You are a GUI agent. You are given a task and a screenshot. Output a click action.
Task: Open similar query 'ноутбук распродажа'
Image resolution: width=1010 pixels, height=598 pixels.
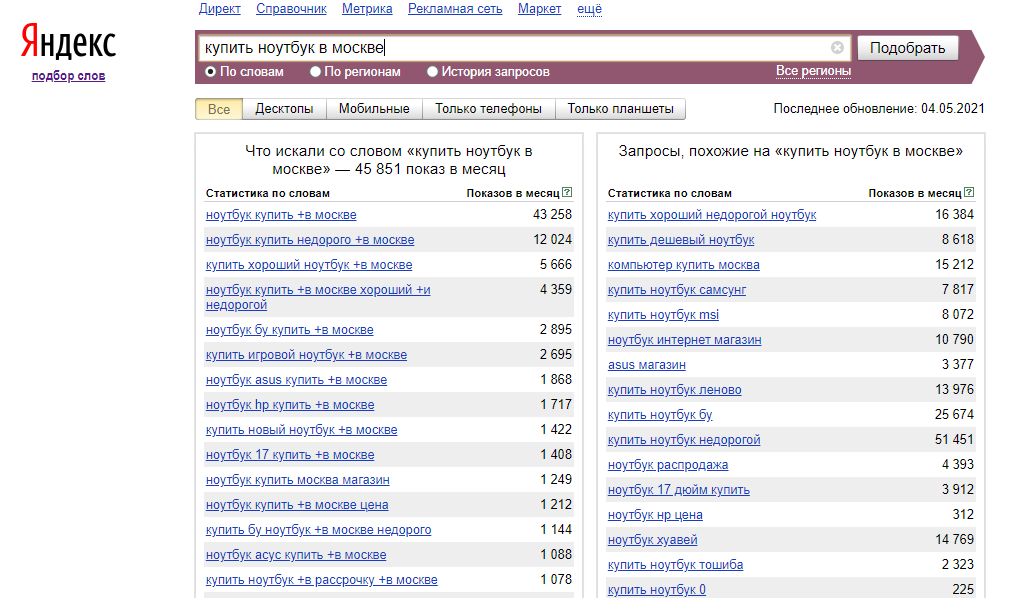668,465
